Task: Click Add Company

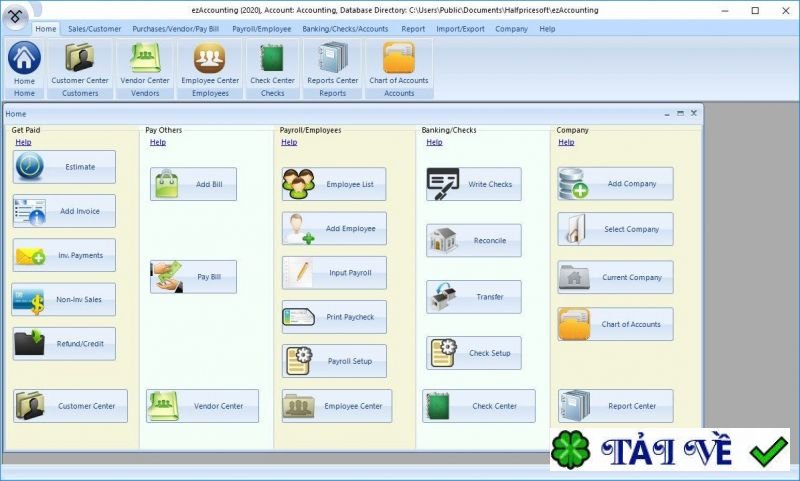Action: [x=615, y=184]
